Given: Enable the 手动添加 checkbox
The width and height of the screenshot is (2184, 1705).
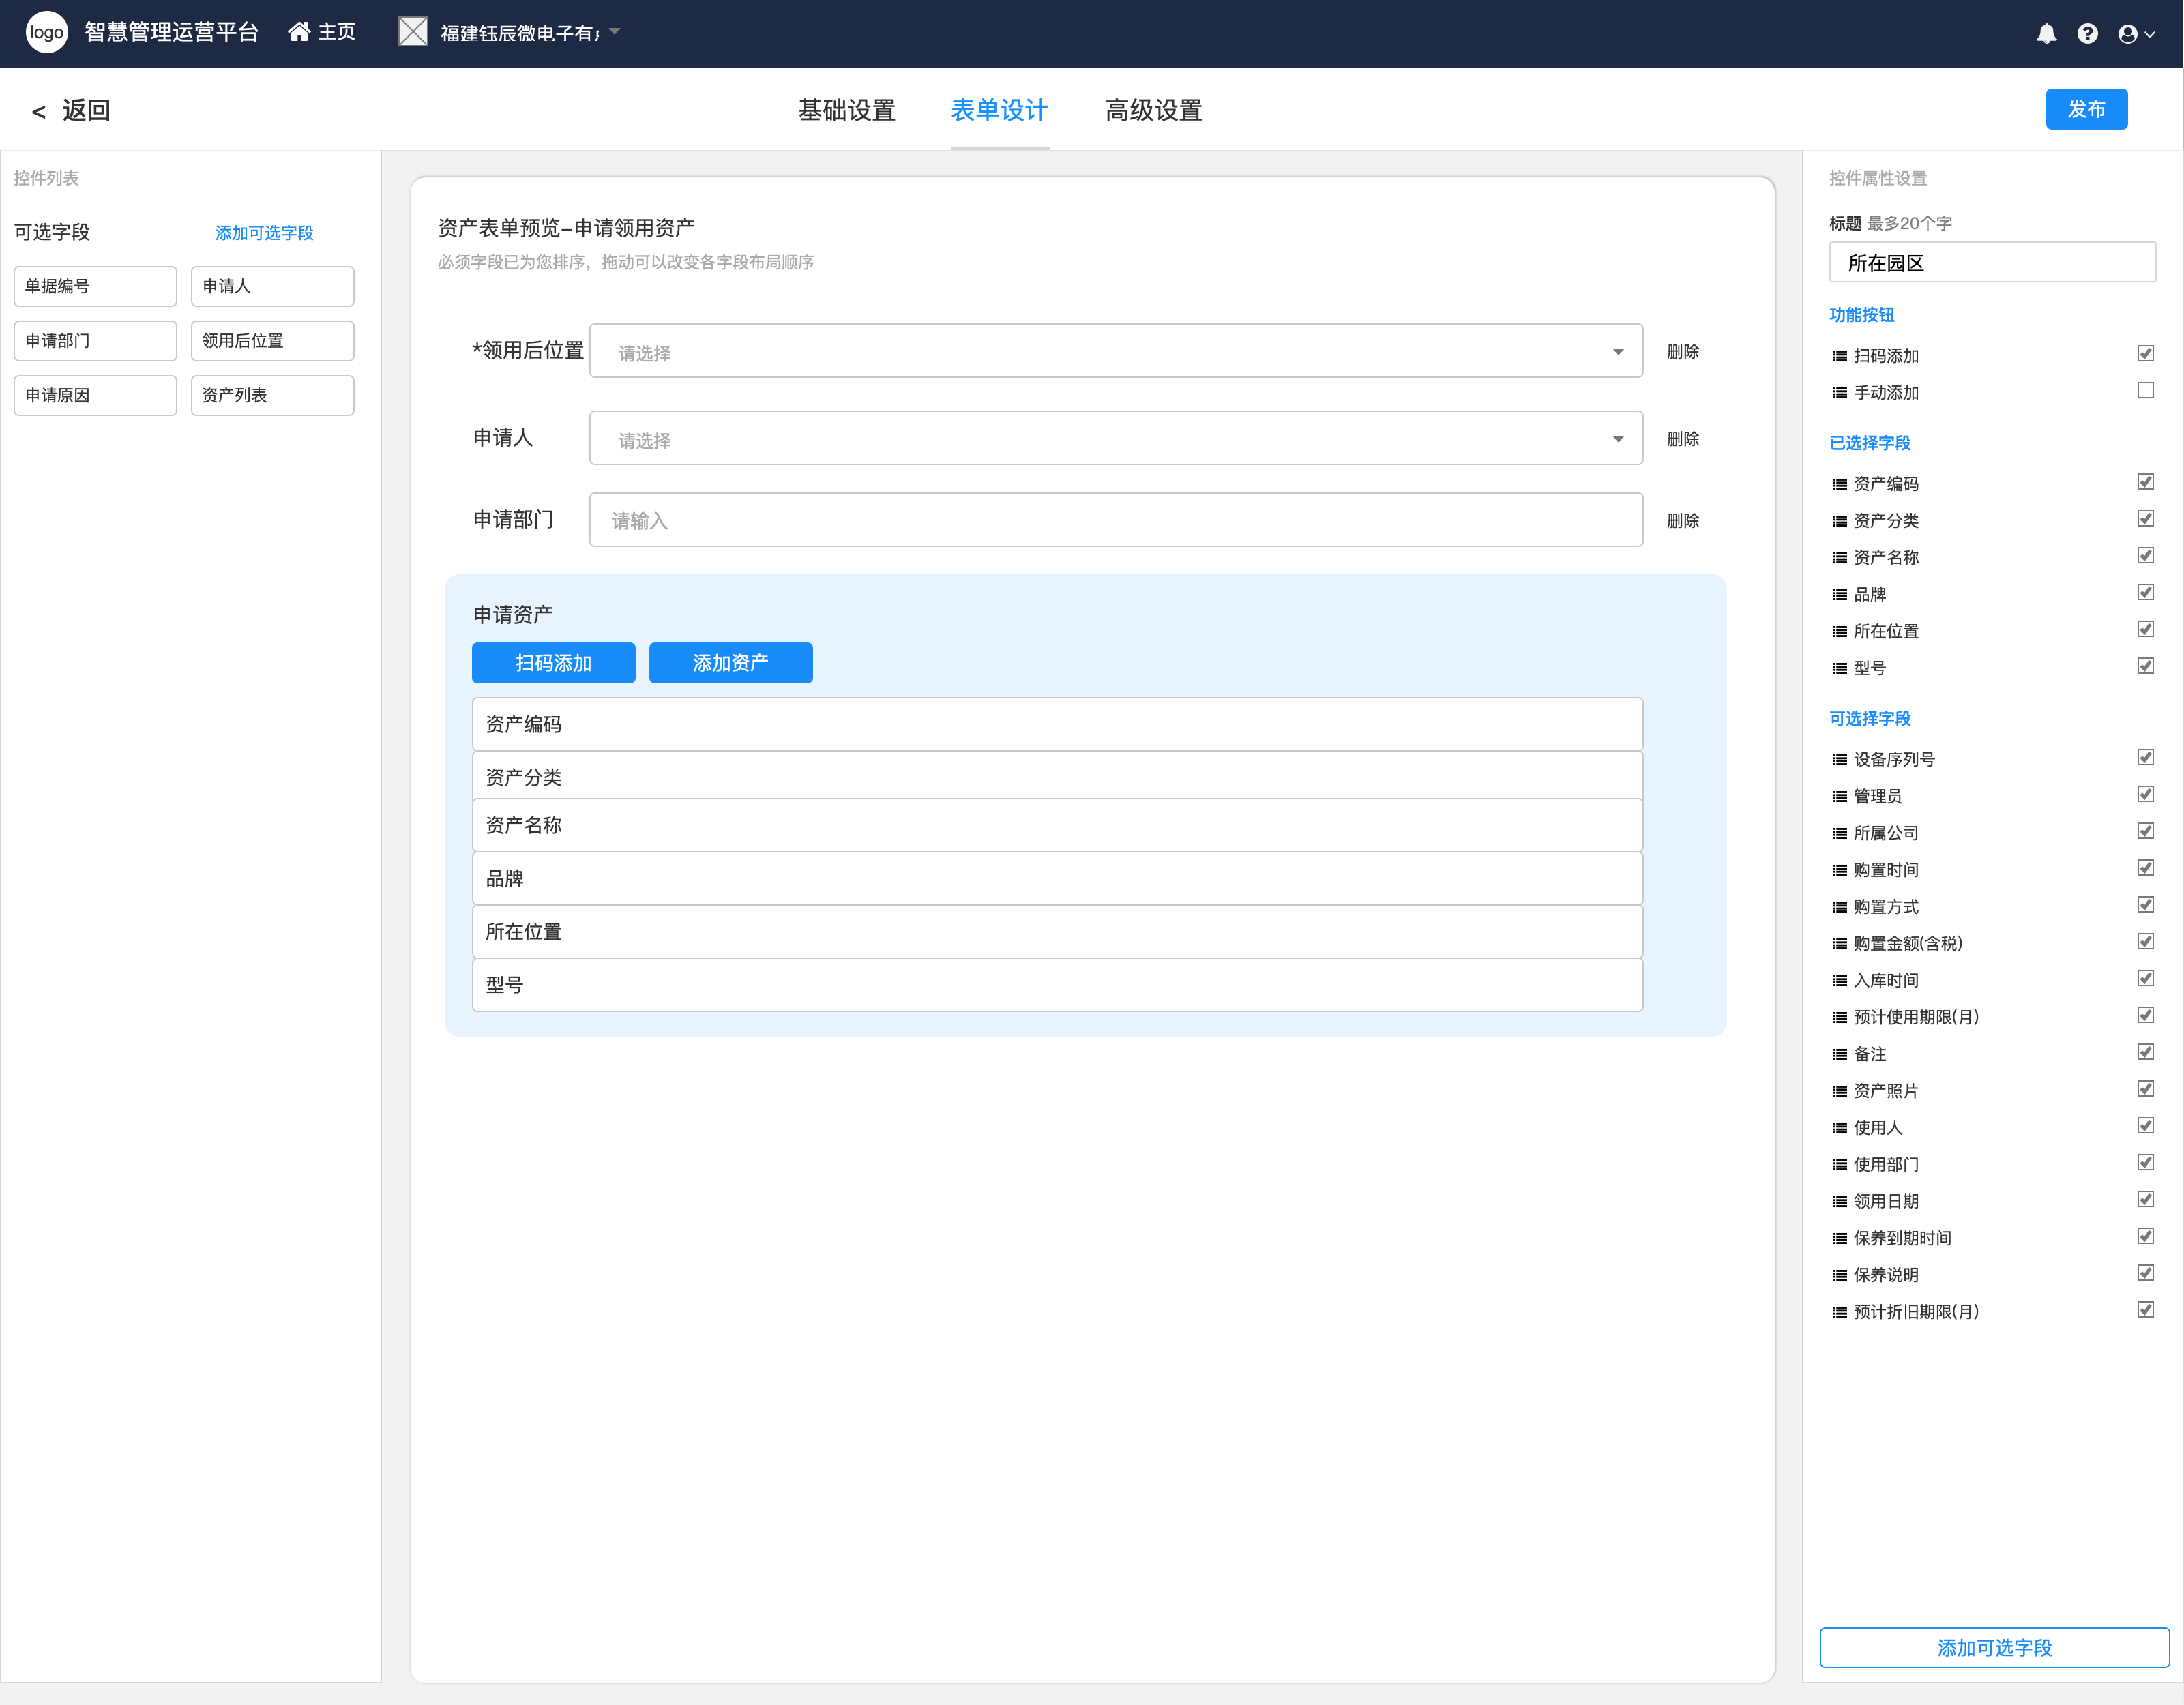Looking at the screenshot, I should [x=2145, y=390].
